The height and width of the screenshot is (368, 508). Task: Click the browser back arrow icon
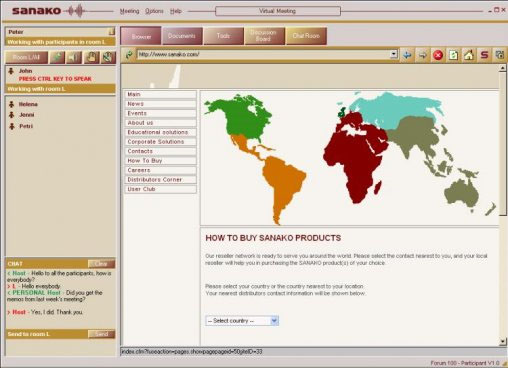point(407,55)
